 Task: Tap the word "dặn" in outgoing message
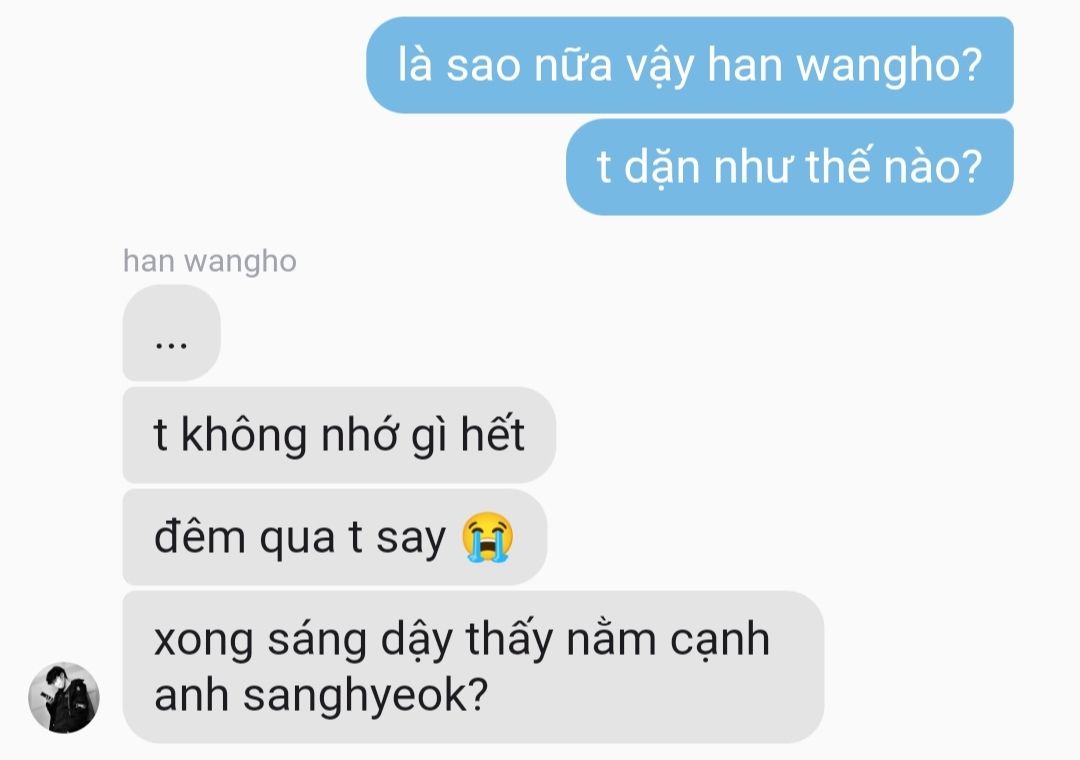coord(662,167)
